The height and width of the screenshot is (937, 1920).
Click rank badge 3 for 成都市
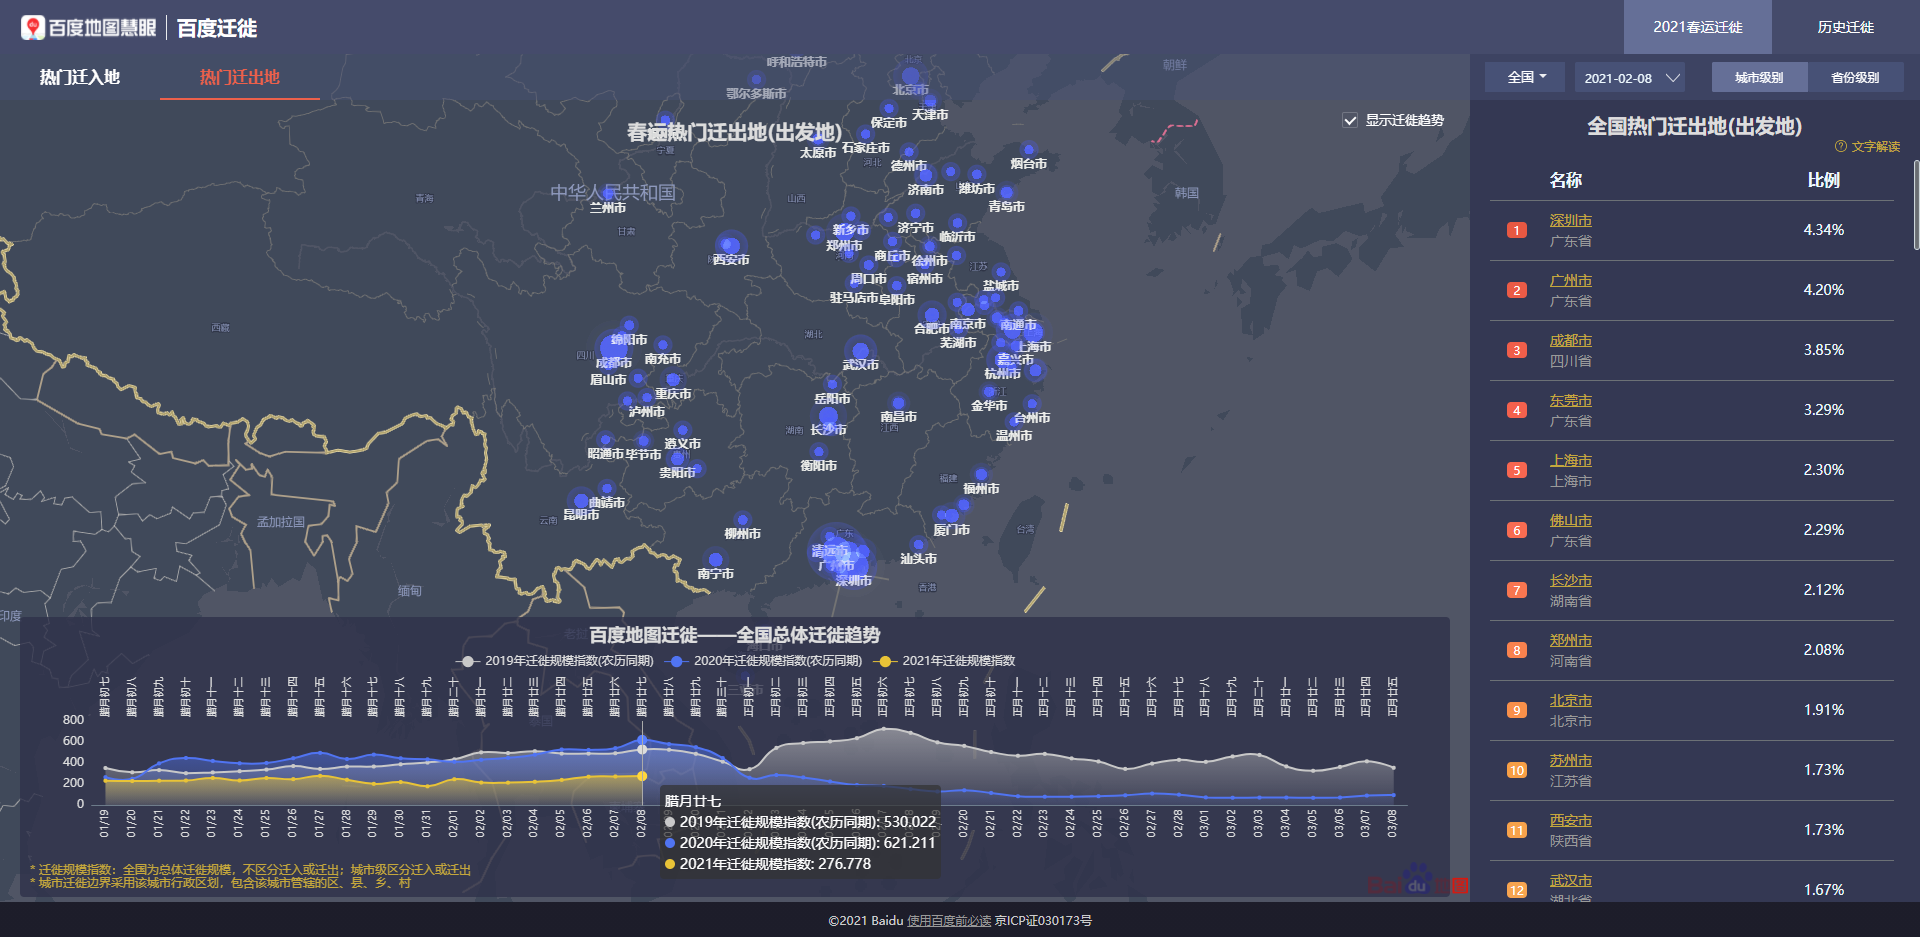tap(1516, 350)
